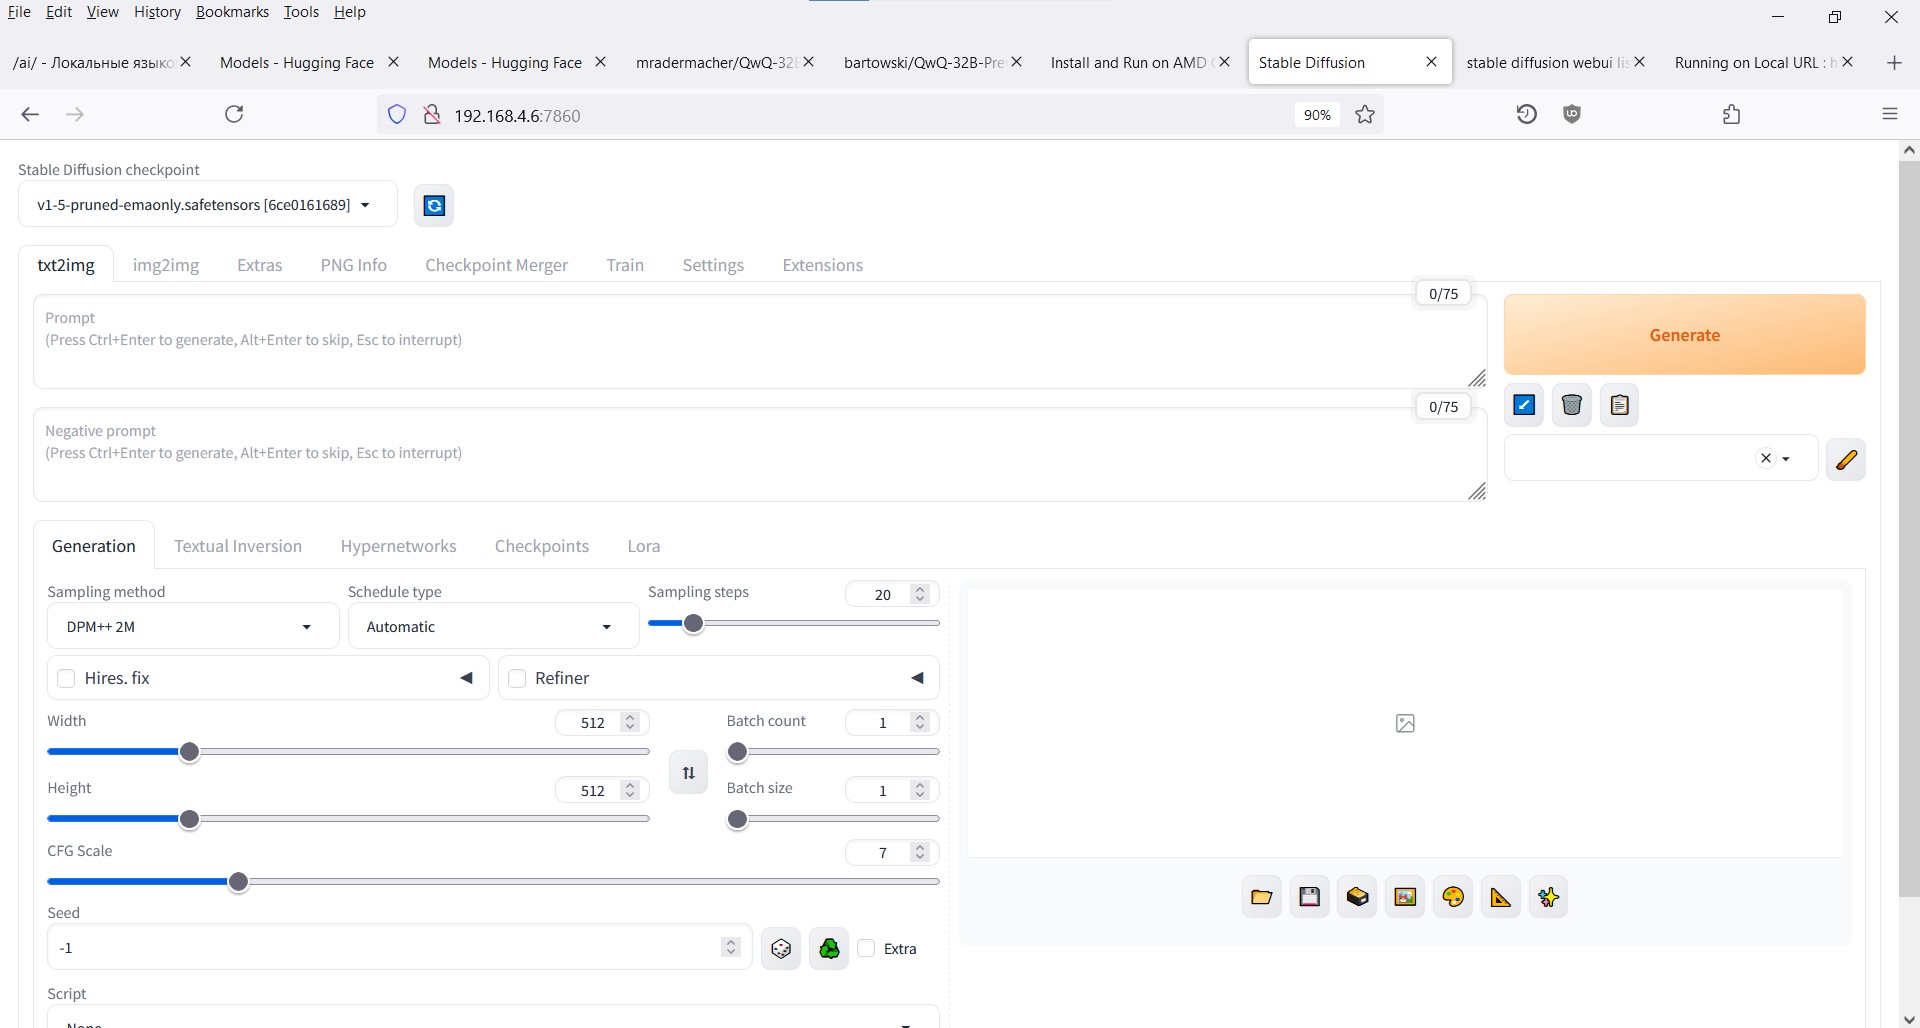Click the Seed input field
The height and width of the screenshot is (1028, 1920).
399,948
